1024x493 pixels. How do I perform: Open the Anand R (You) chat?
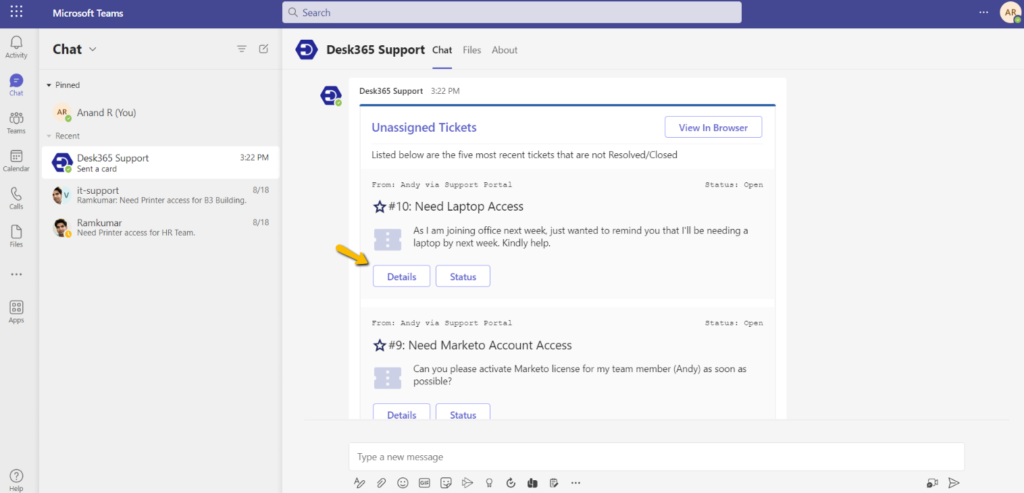[x=160, y=112]
